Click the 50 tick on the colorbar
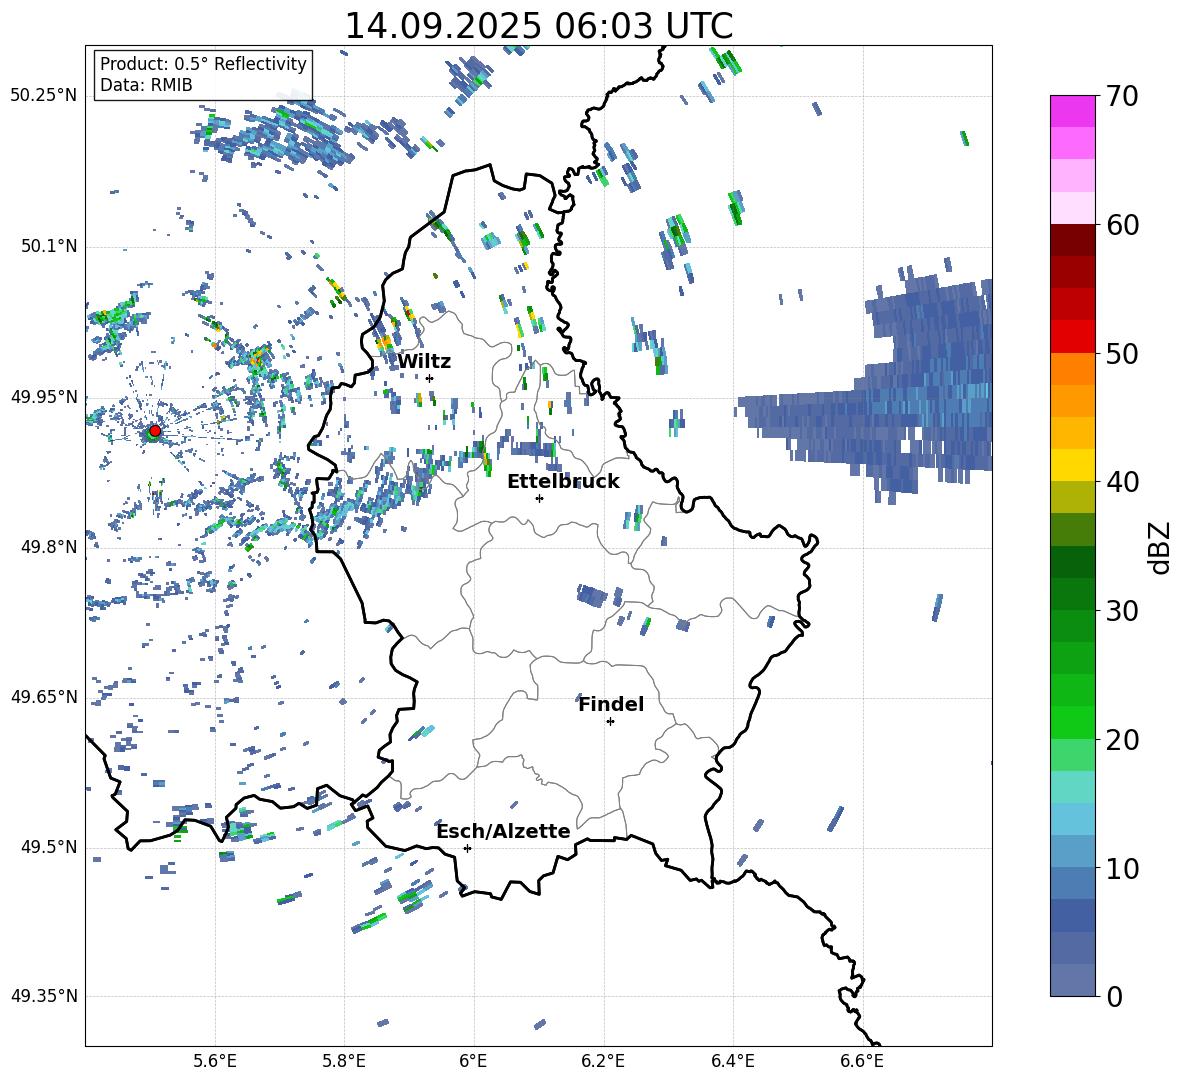The width and height of the screenshot is (1184, 1081). [1121, 353]
